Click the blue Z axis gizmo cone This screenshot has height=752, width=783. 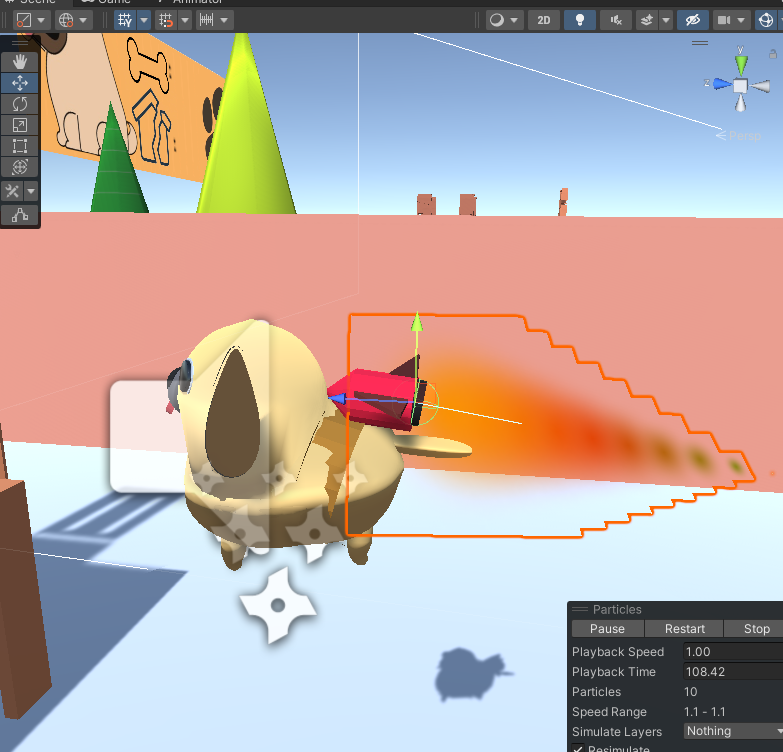[x=722, y=84]
